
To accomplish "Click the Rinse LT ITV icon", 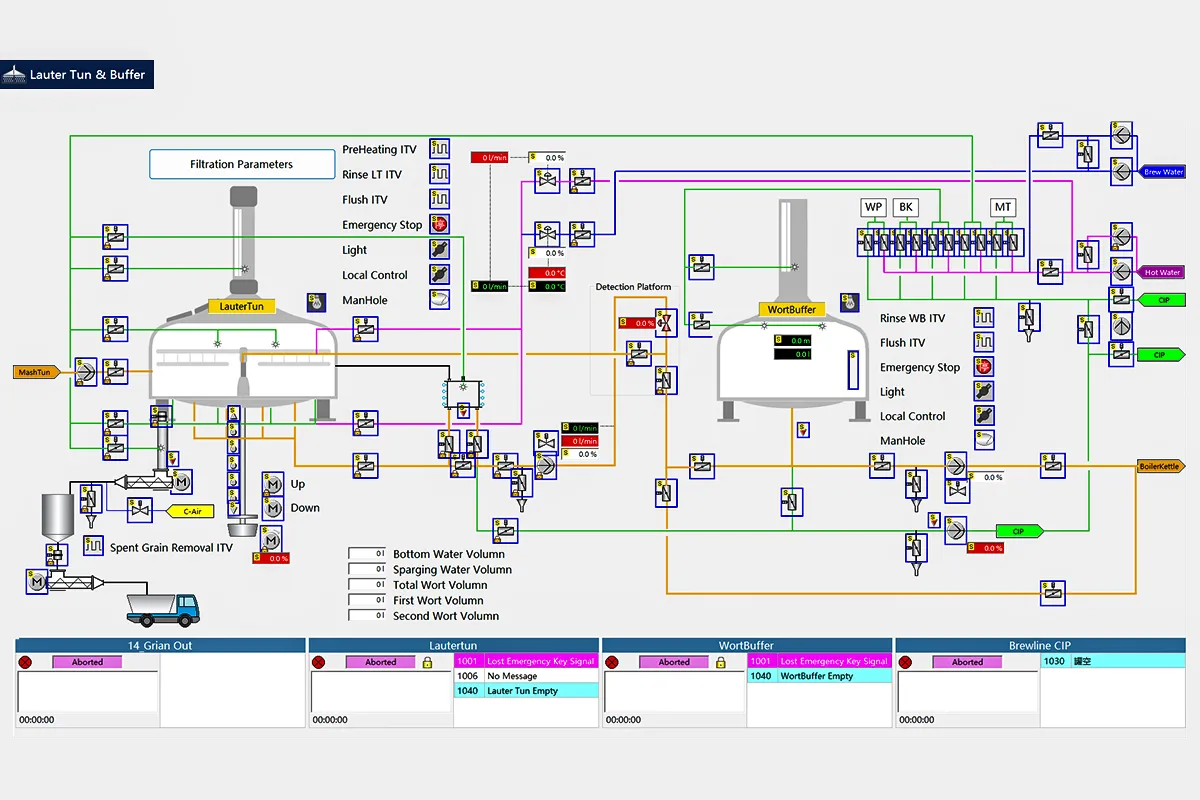I will point(440,174).
